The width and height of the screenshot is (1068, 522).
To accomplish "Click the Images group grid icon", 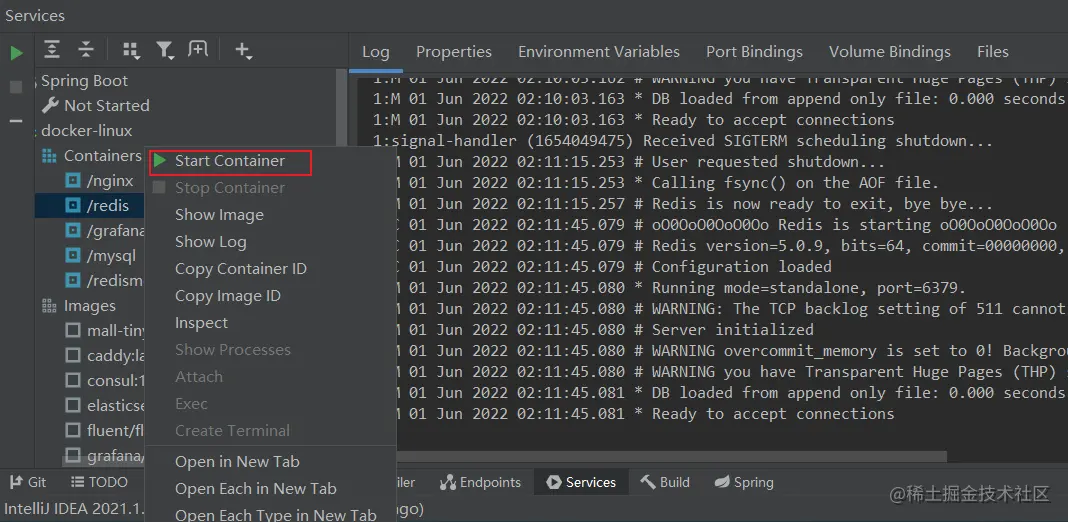I will click(x=49, y=306).
